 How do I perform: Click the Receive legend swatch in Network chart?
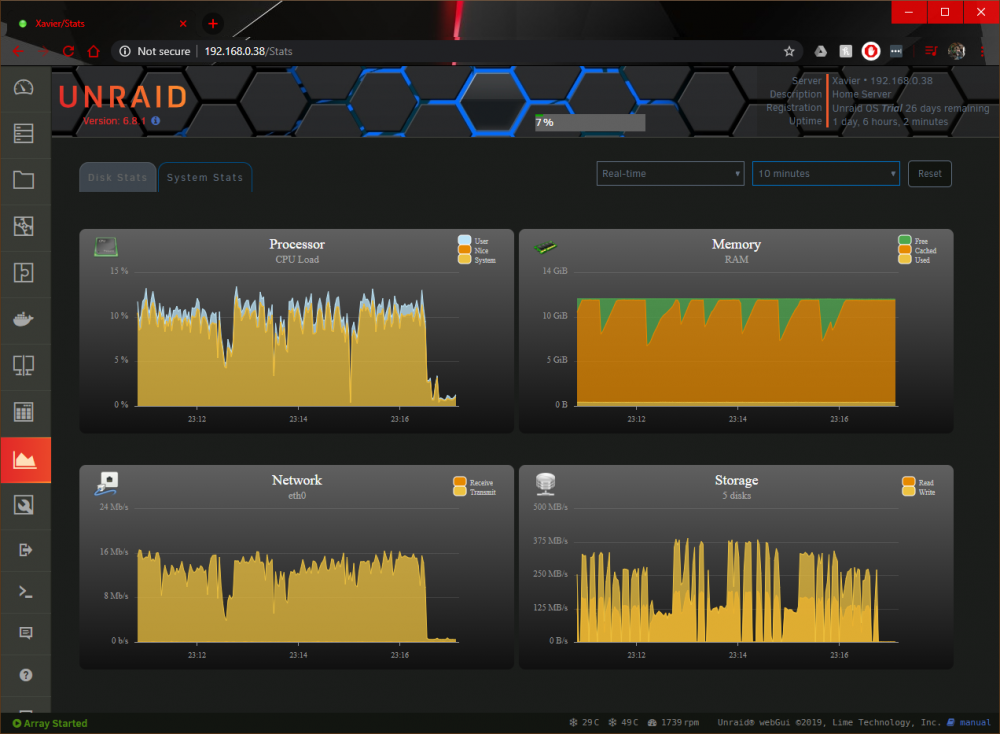tap(460, 482)
